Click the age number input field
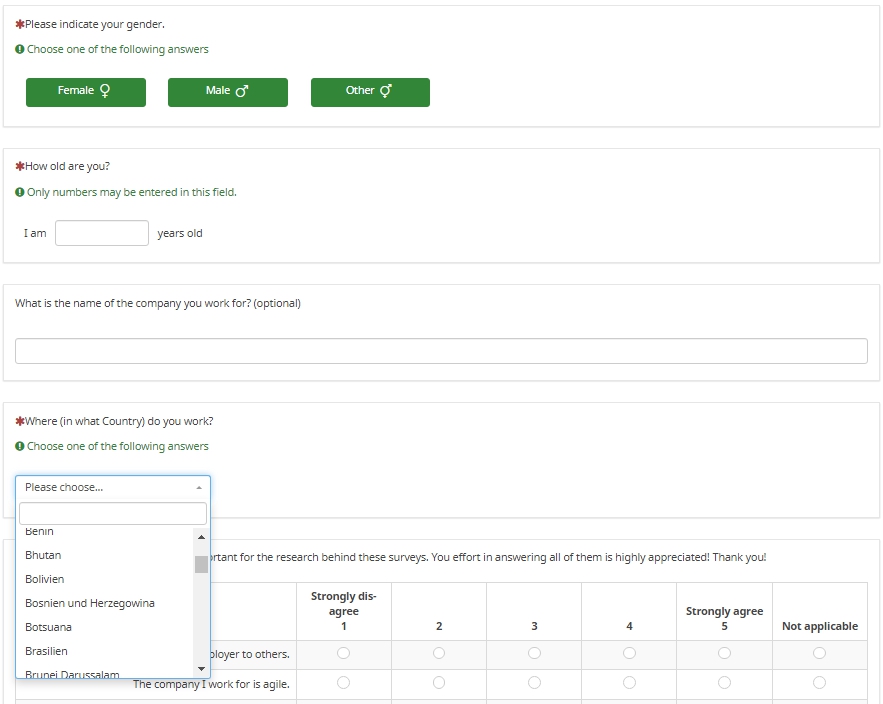Screen dimensions: 883x704 tap(102, 233)
